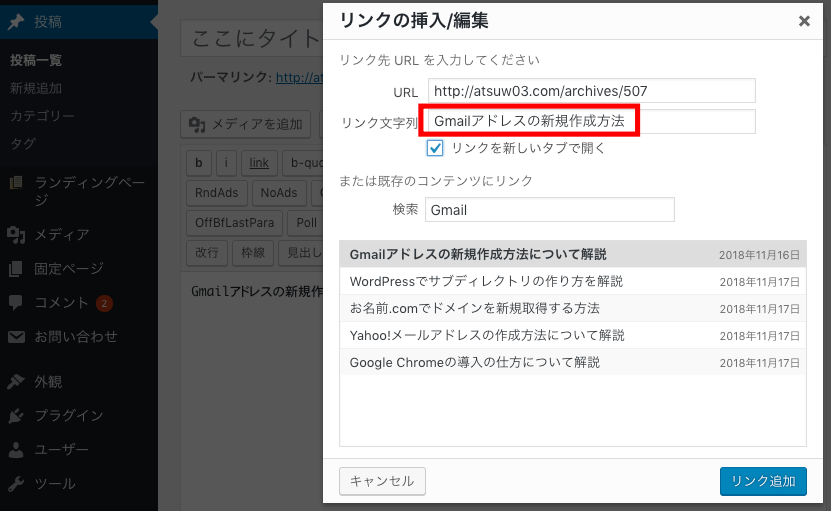The image size is (831, 511).
Task: Click the OffBfLastPara editor button
Action: point(234,223)
